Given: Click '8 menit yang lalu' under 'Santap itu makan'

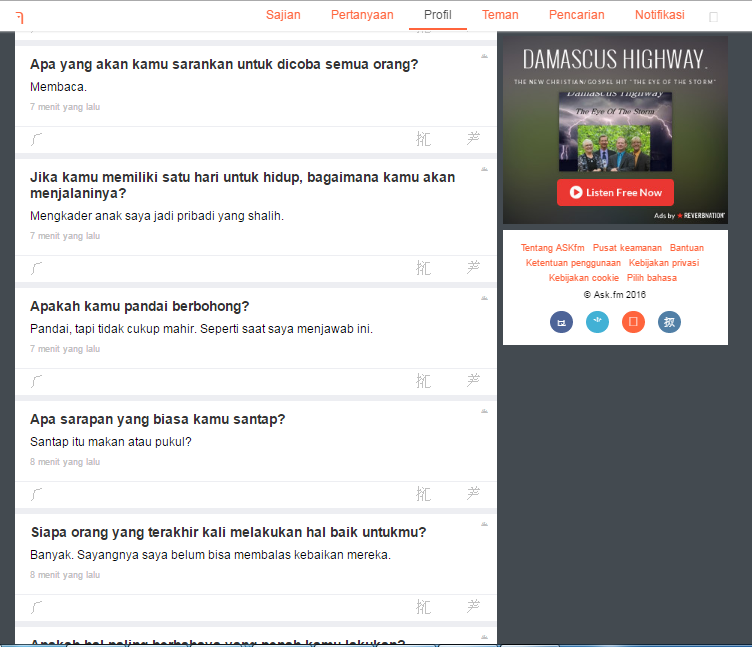Looking at the screenshot, I should 65,462.
